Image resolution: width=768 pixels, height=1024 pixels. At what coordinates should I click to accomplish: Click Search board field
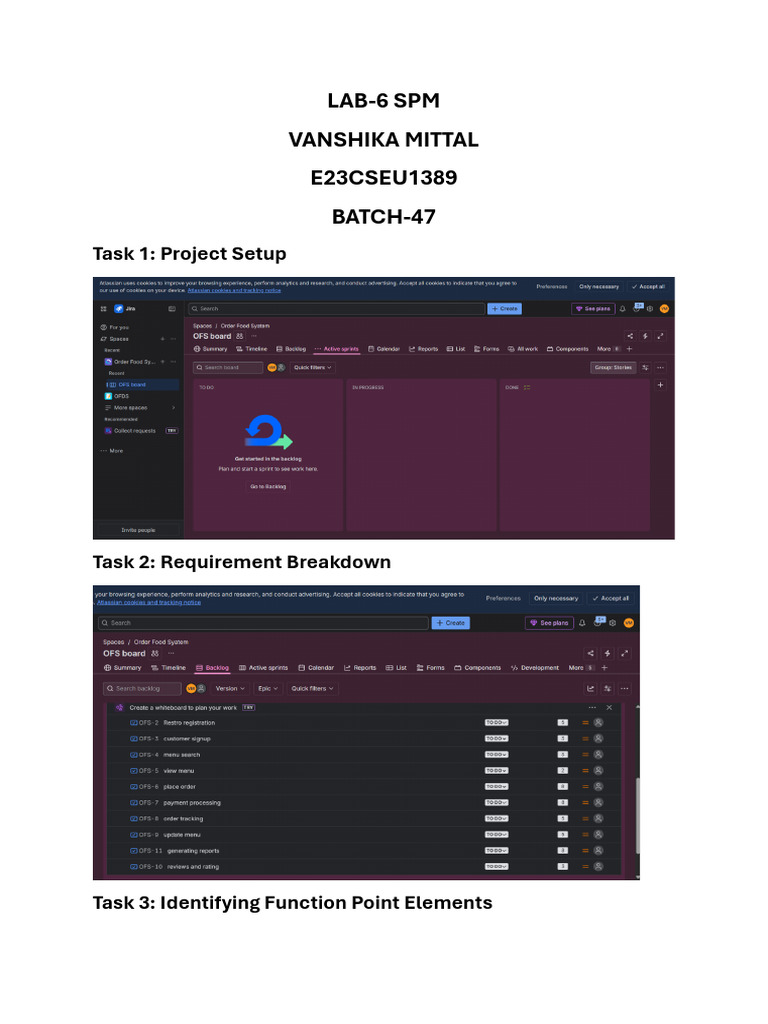click(x=228, y=368)
